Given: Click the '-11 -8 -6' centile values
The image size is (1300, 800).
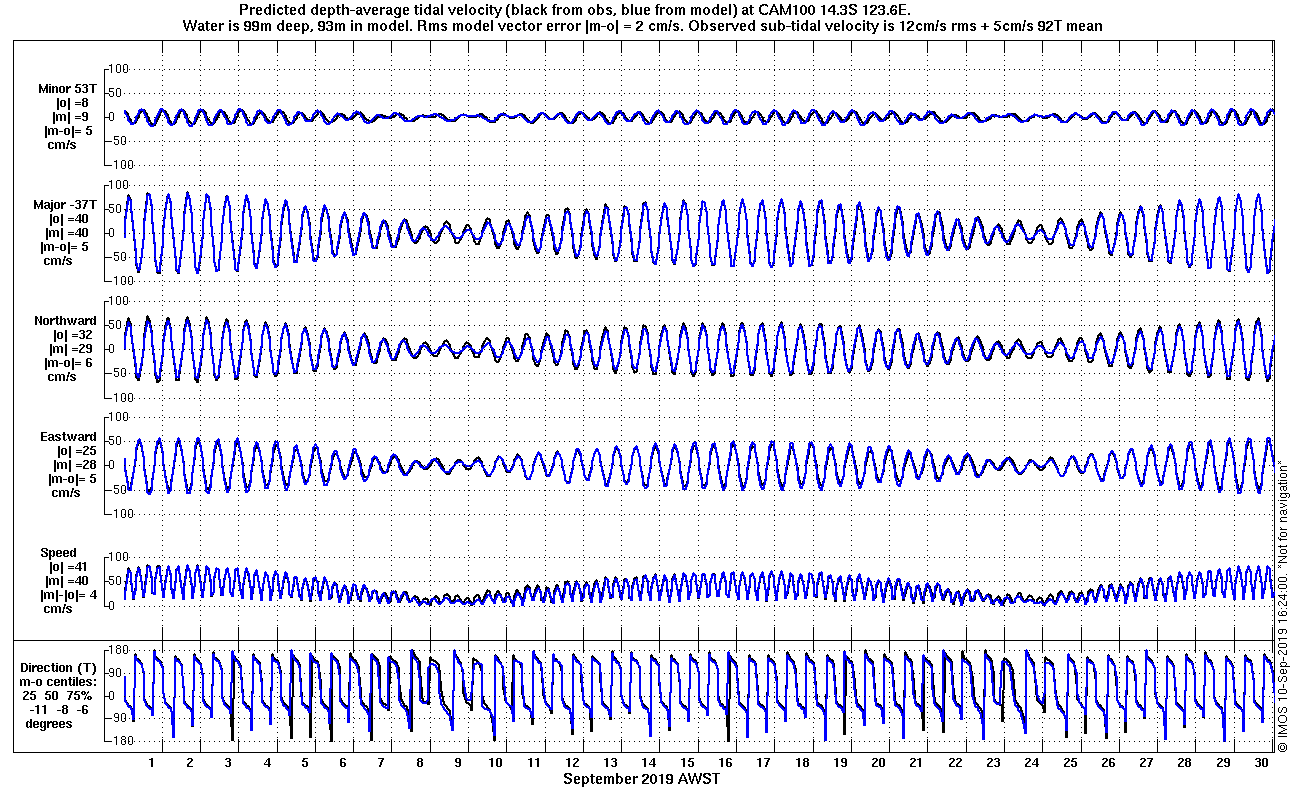Looking at the screenshot, I should tap(58, 709).
